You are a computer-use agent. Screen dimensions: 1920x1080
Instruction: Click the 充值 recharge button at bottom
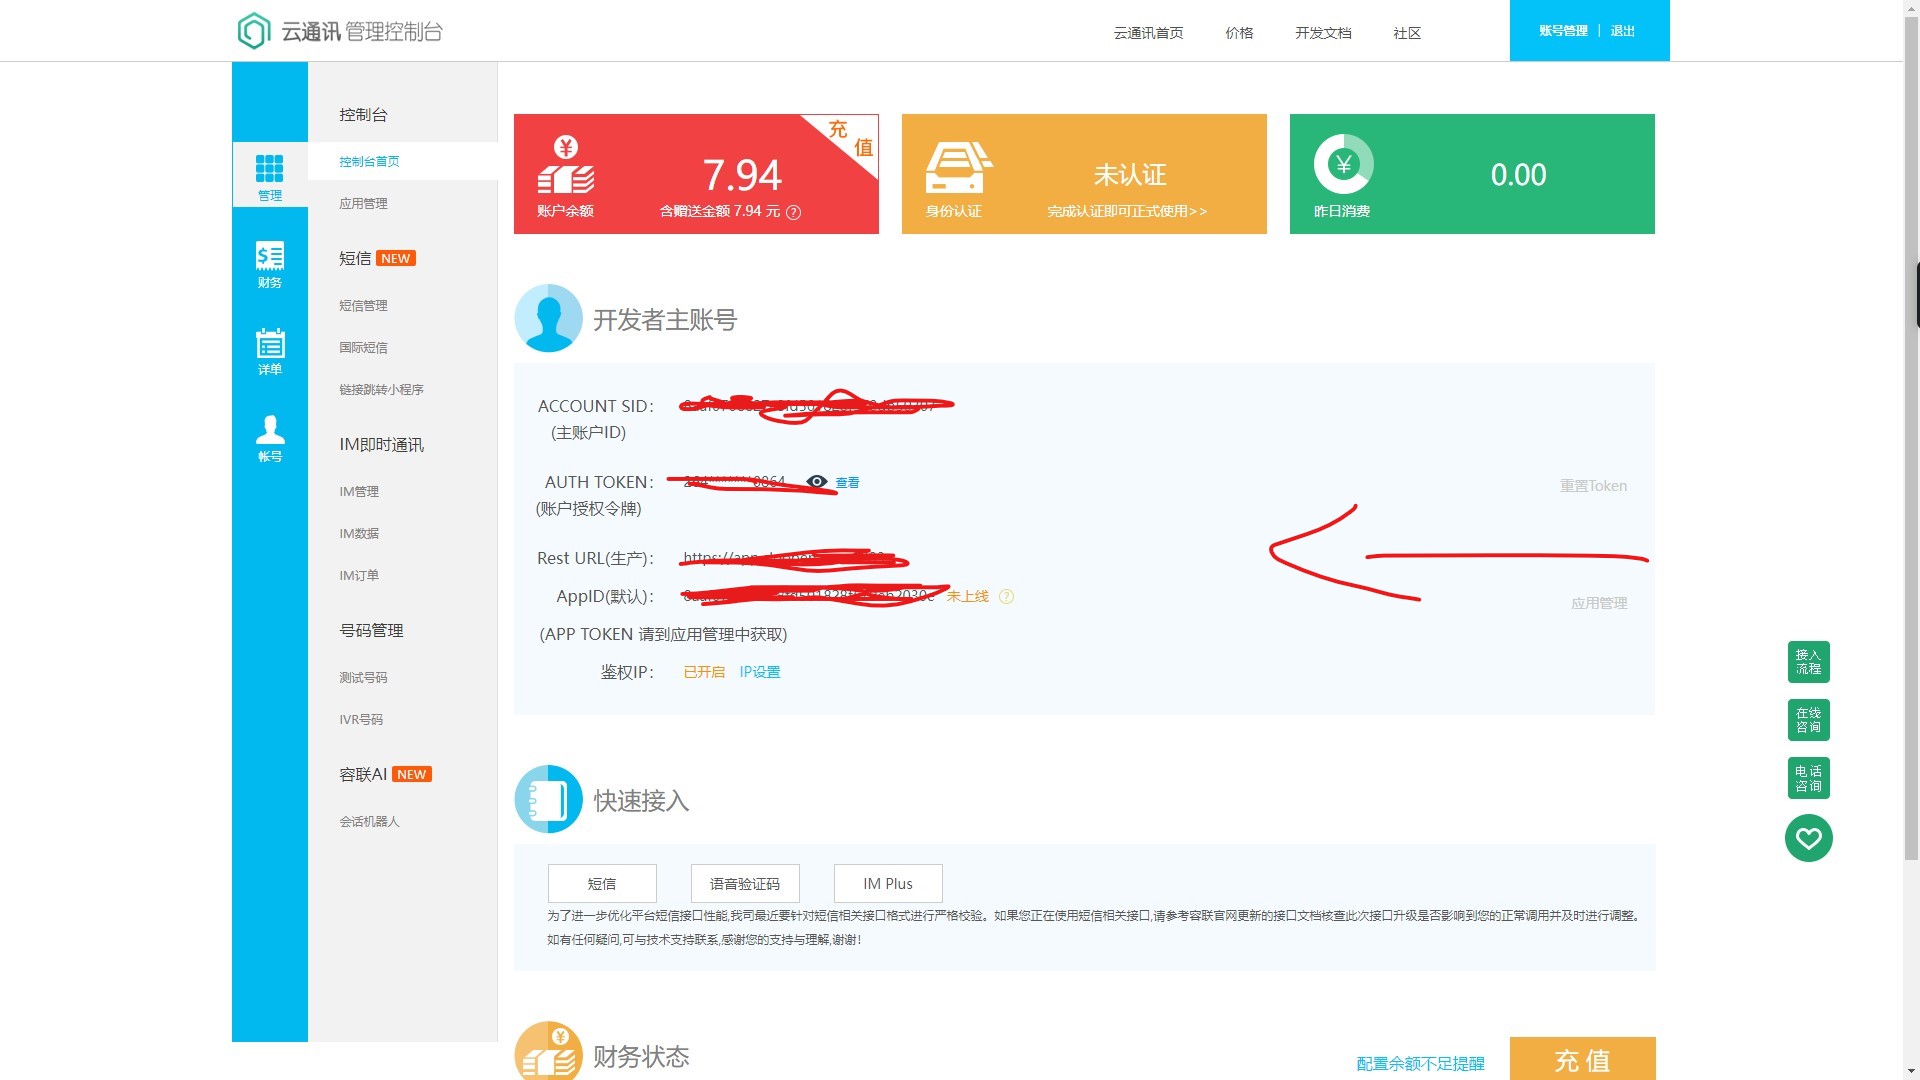1582,1060
